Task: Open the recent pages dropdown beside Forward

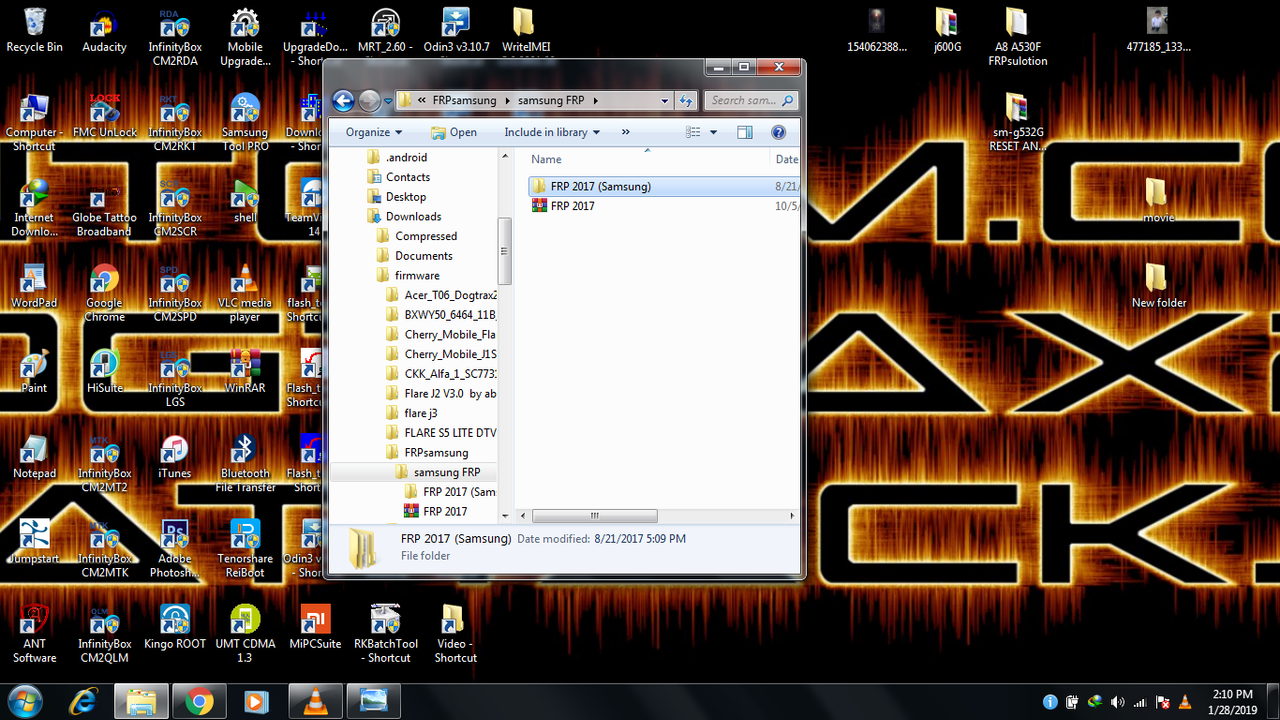Action: coord(388,101)
